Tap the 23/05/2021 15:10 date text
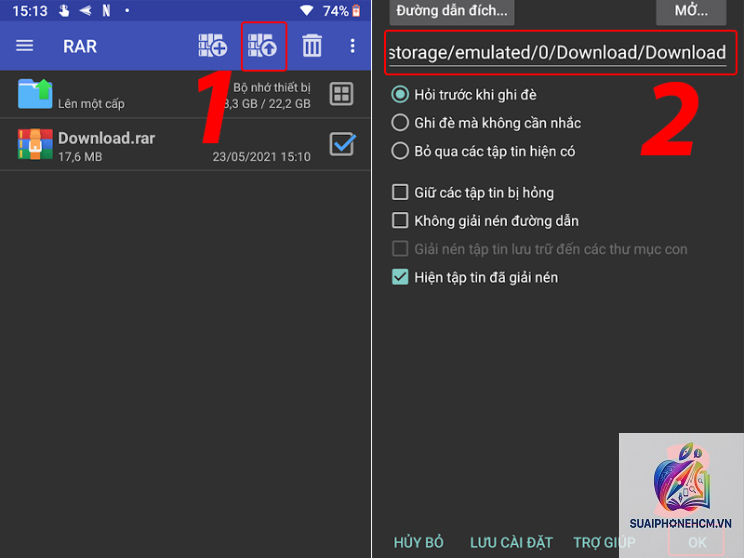The width and height of the screenshot is (744, 558). (x=261, y=157)
